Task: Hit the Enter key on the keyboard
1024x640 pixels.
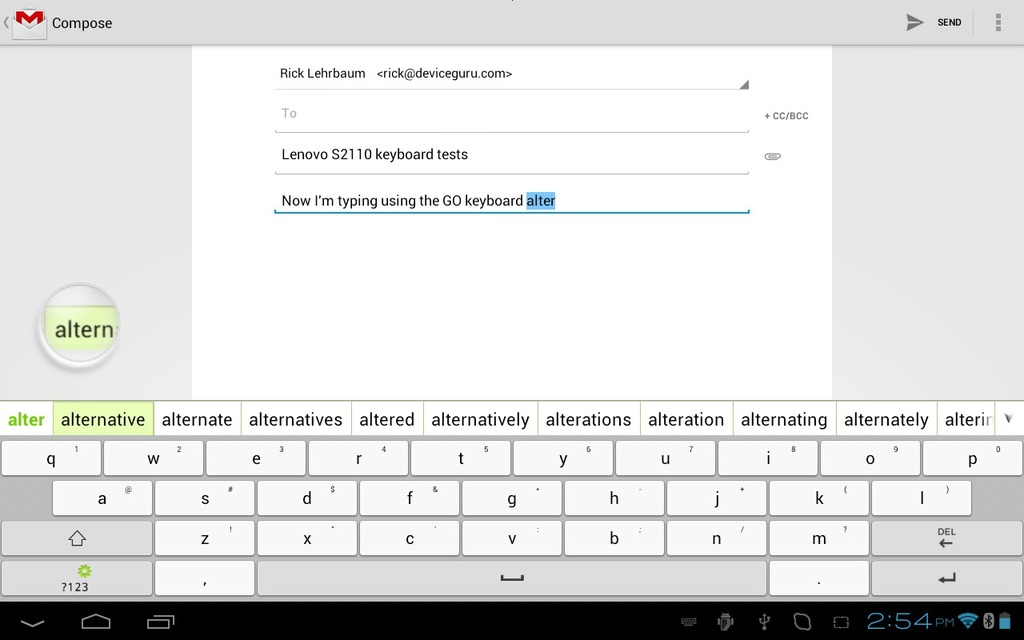Action: pos(947,578)
